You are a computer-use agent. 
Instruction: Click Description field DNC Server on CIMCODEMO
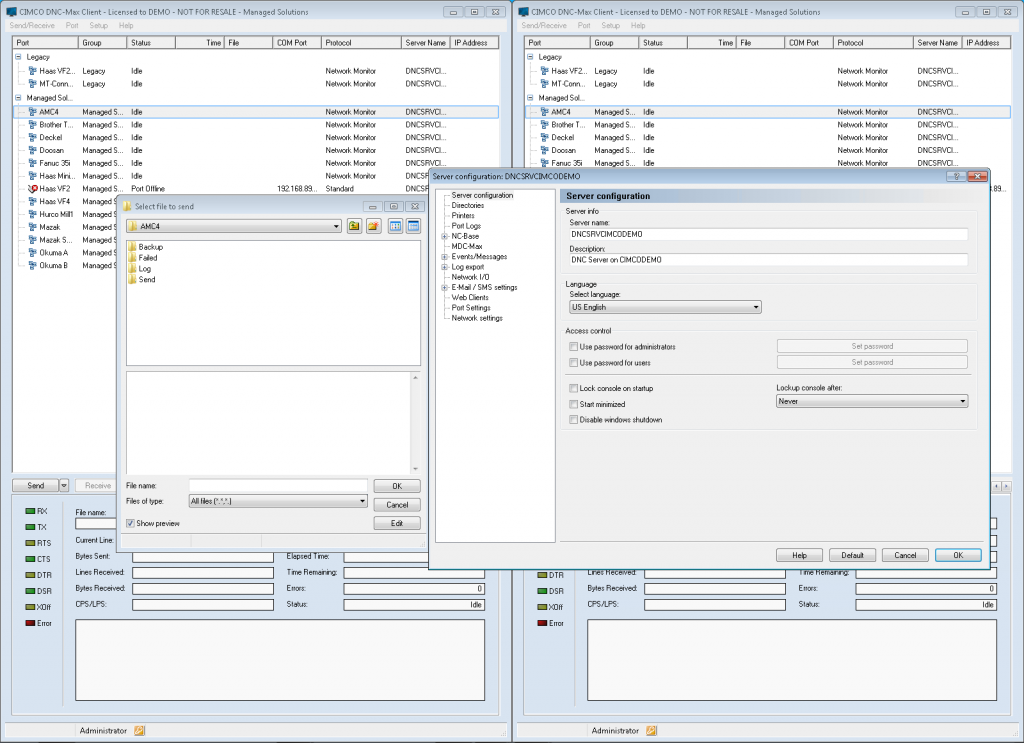pos(769,259)
